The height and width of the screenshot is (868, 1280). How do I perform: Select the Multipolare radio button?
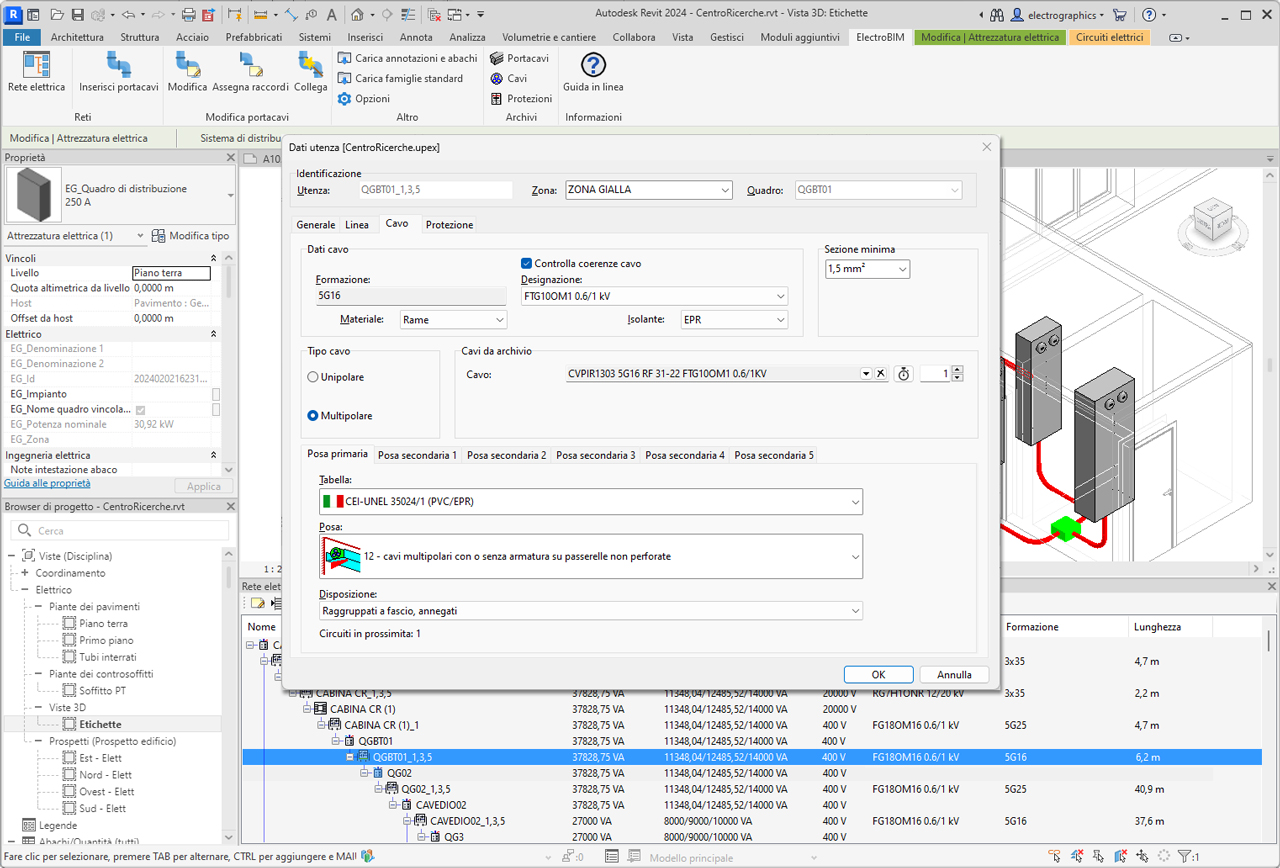[x=313, y=415]
